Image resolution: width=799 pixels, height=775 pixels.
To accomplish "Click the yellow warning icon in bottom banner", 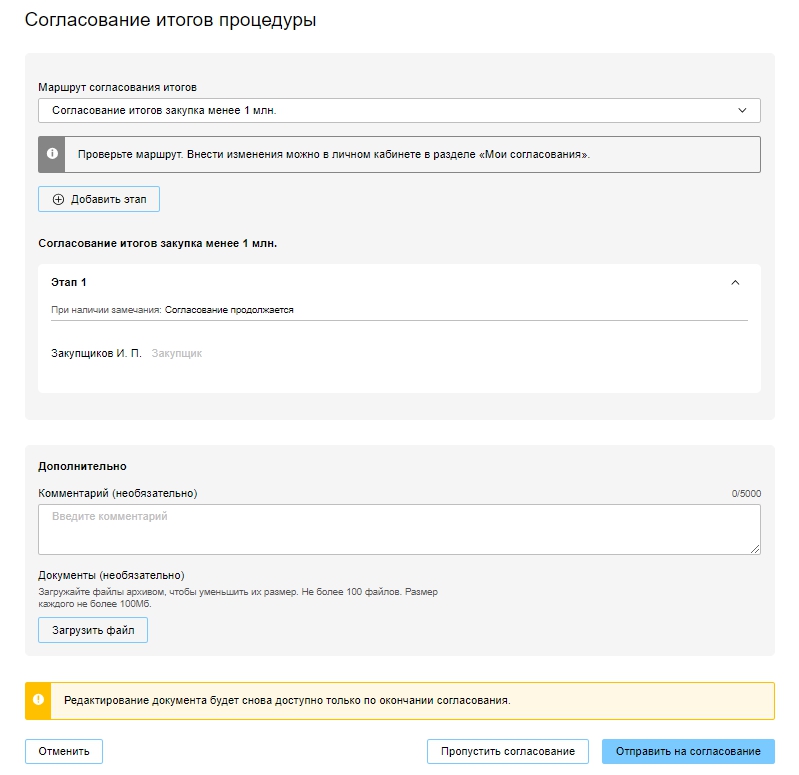I will pos(38,700).
